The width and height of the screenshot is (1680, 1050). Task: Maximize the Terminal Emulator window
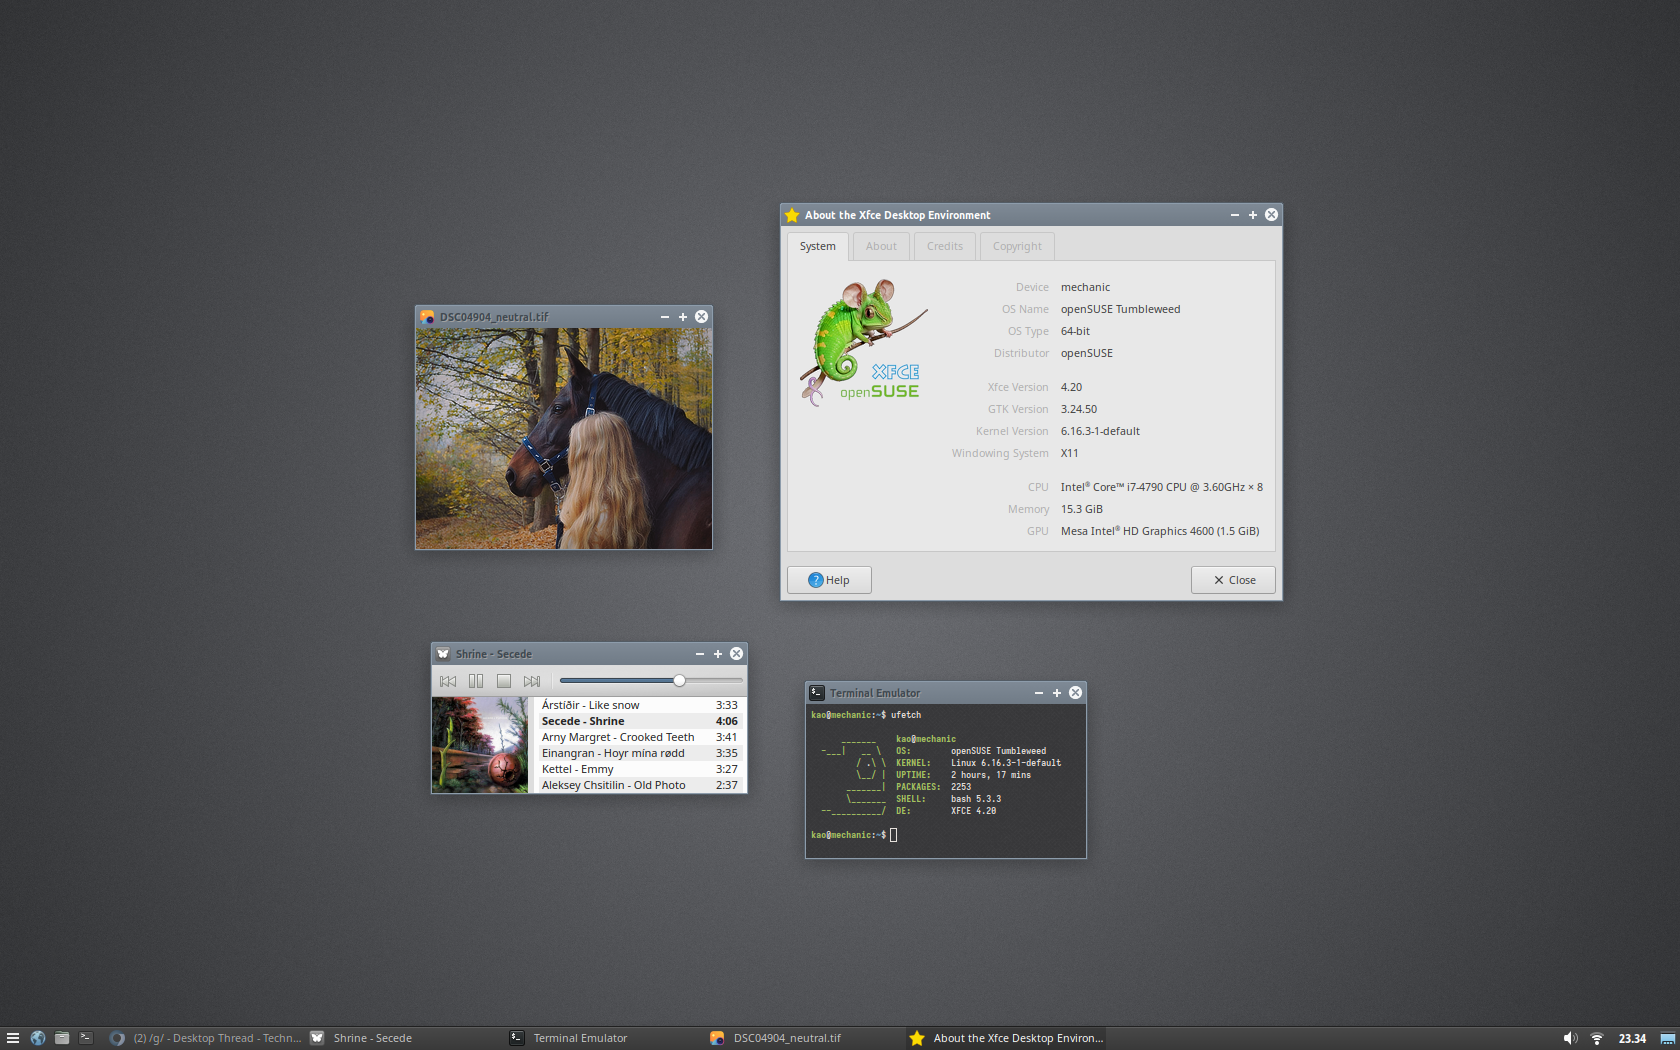(x=1057, y=693)
